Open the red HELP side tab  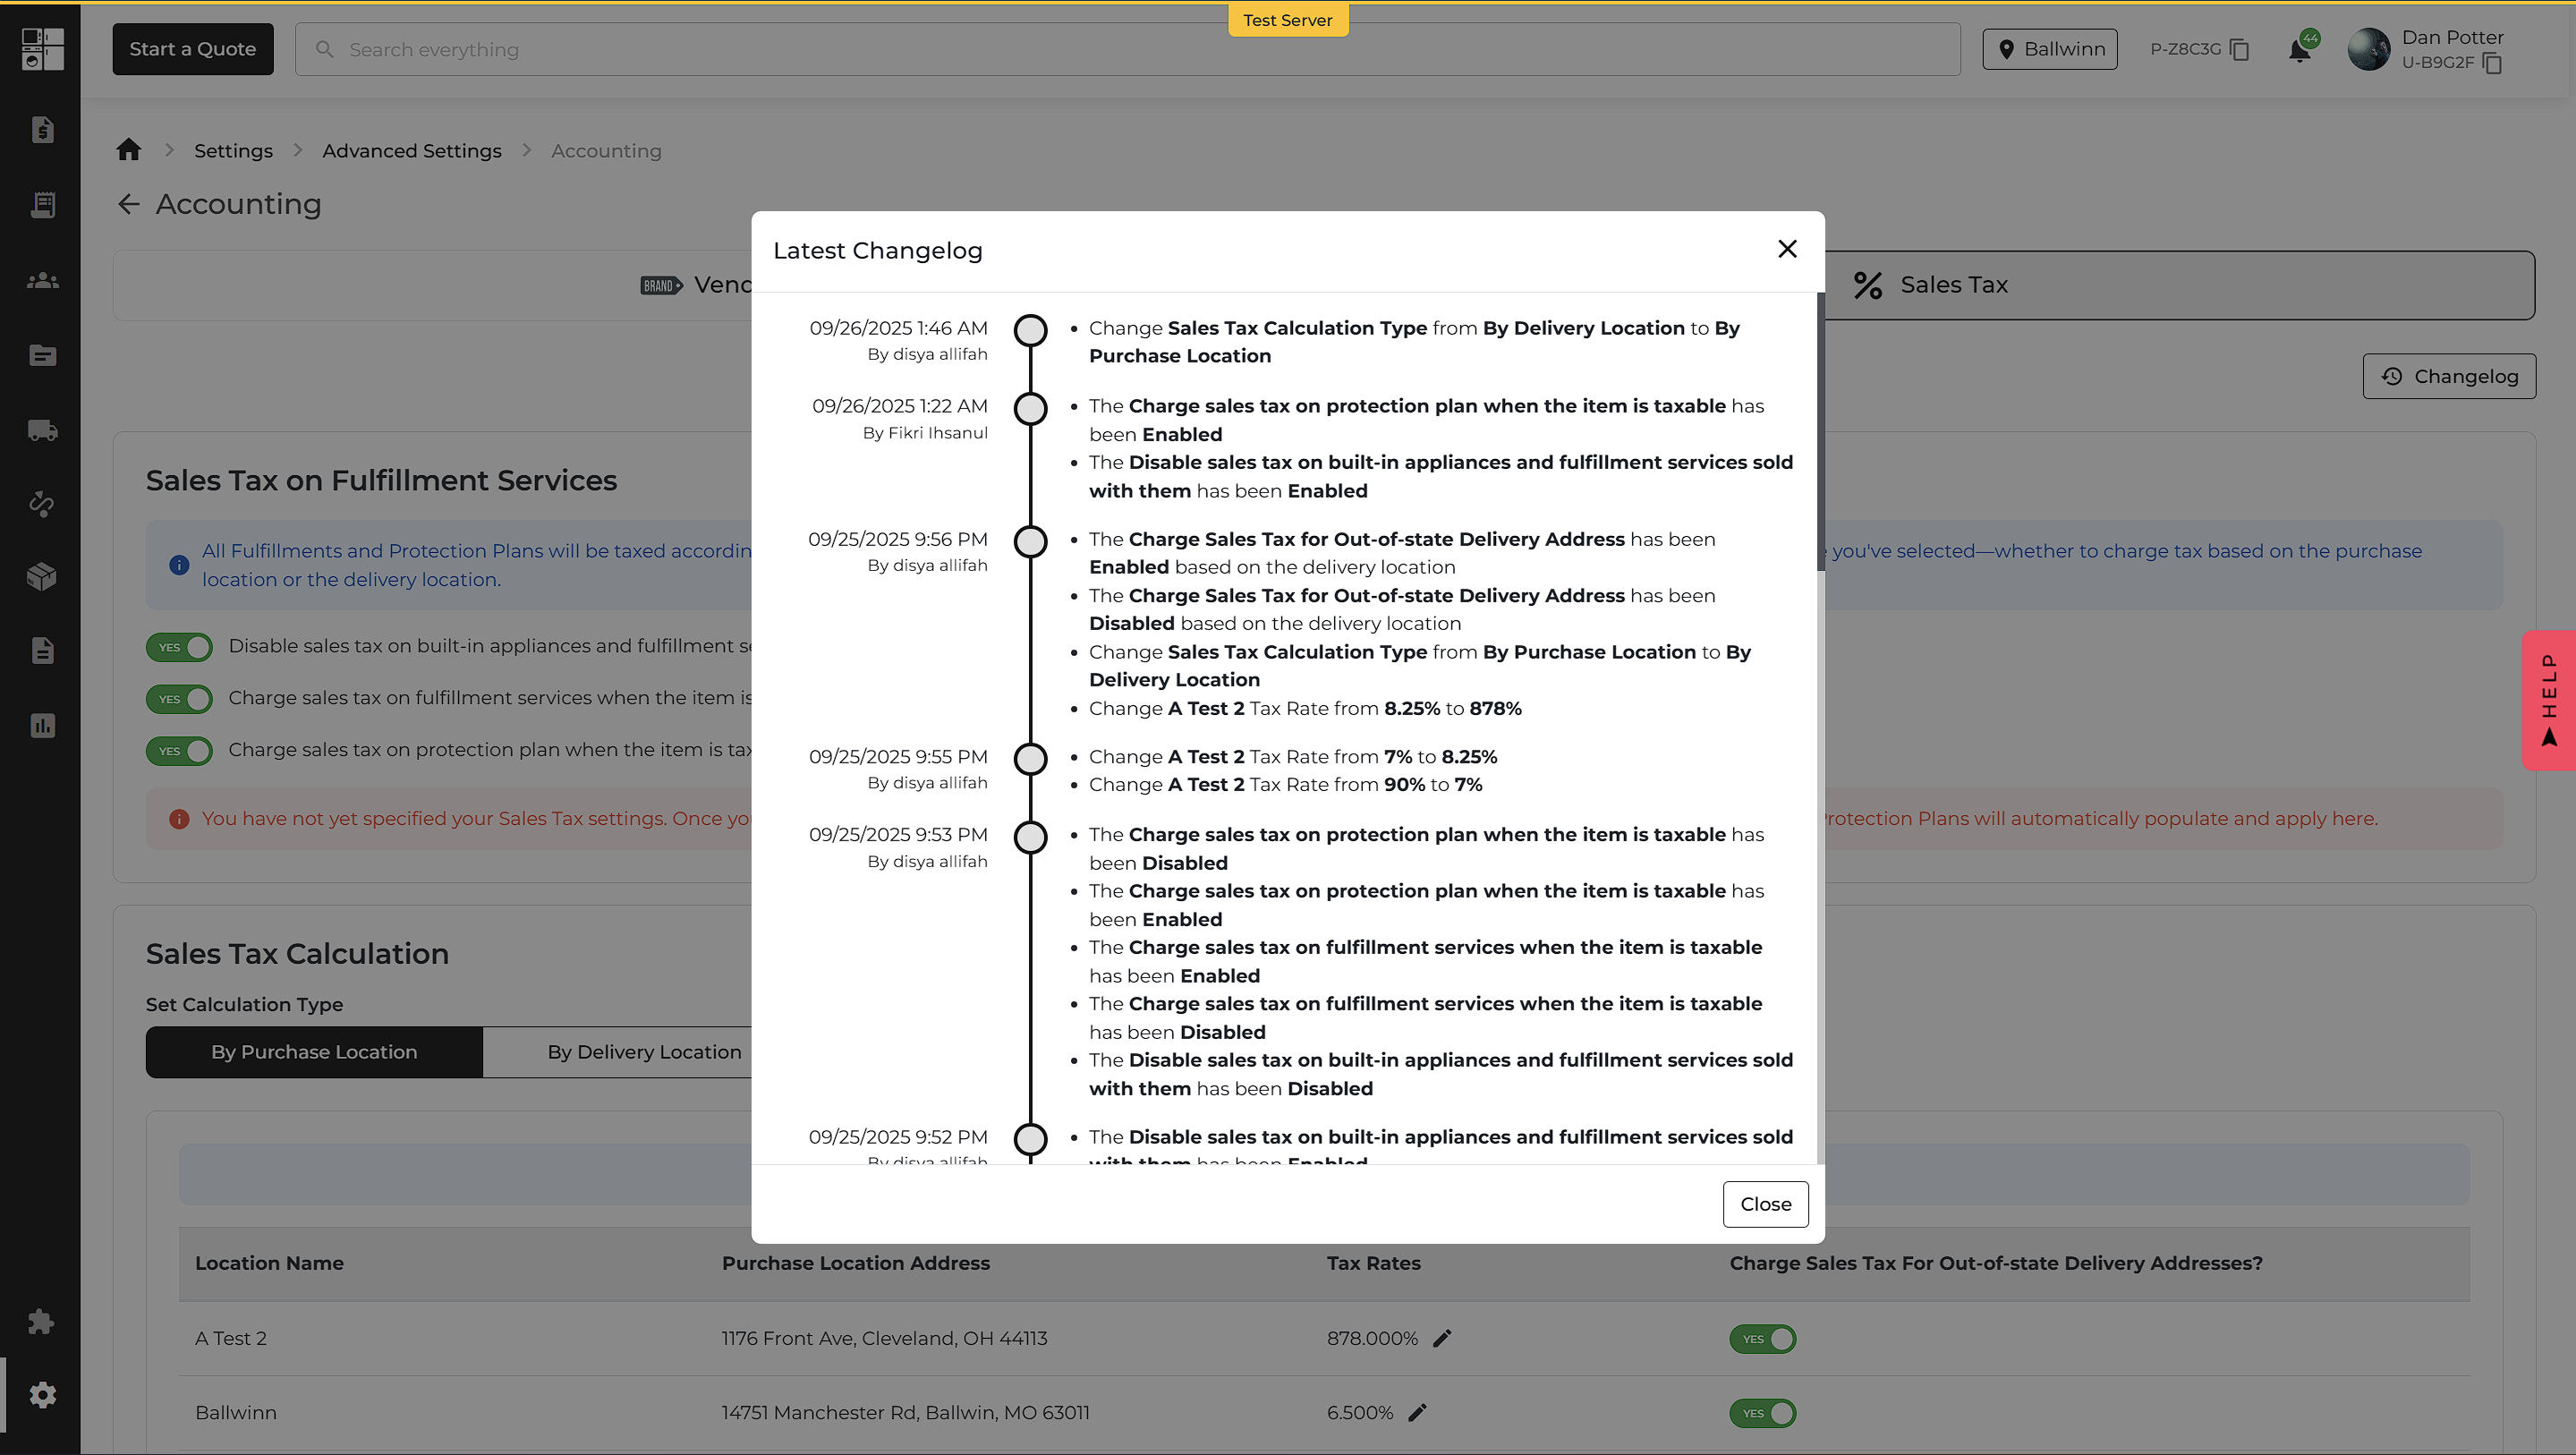pos(2549,700)
